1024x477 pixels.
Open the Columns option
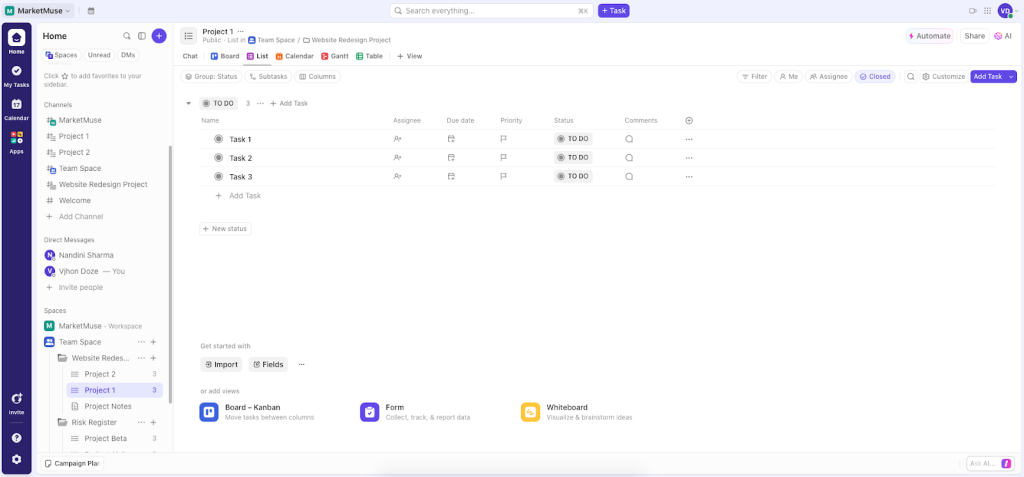pyautogui.click(x=317, y=76)
